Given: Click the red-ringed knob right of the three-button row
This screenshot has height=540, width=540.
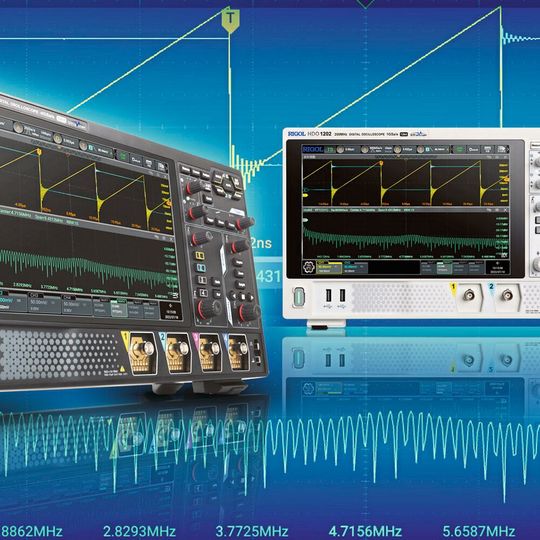Looking at the screenshot, I should (245, 224).
